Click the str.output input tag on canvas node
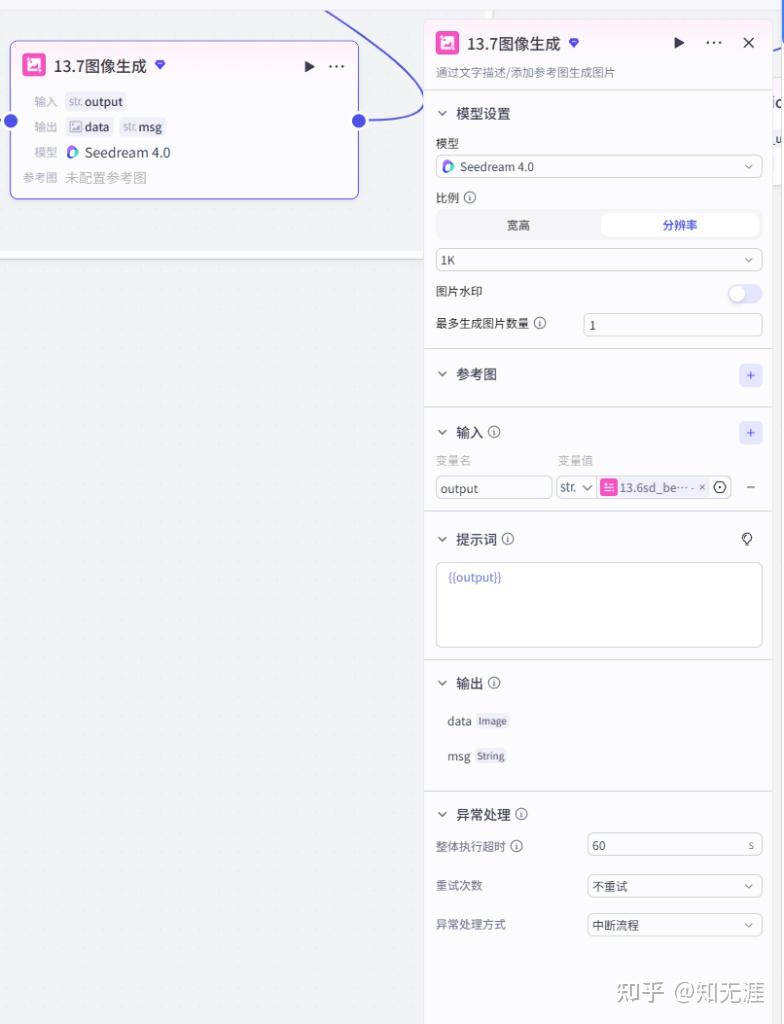 click(95, 102)
